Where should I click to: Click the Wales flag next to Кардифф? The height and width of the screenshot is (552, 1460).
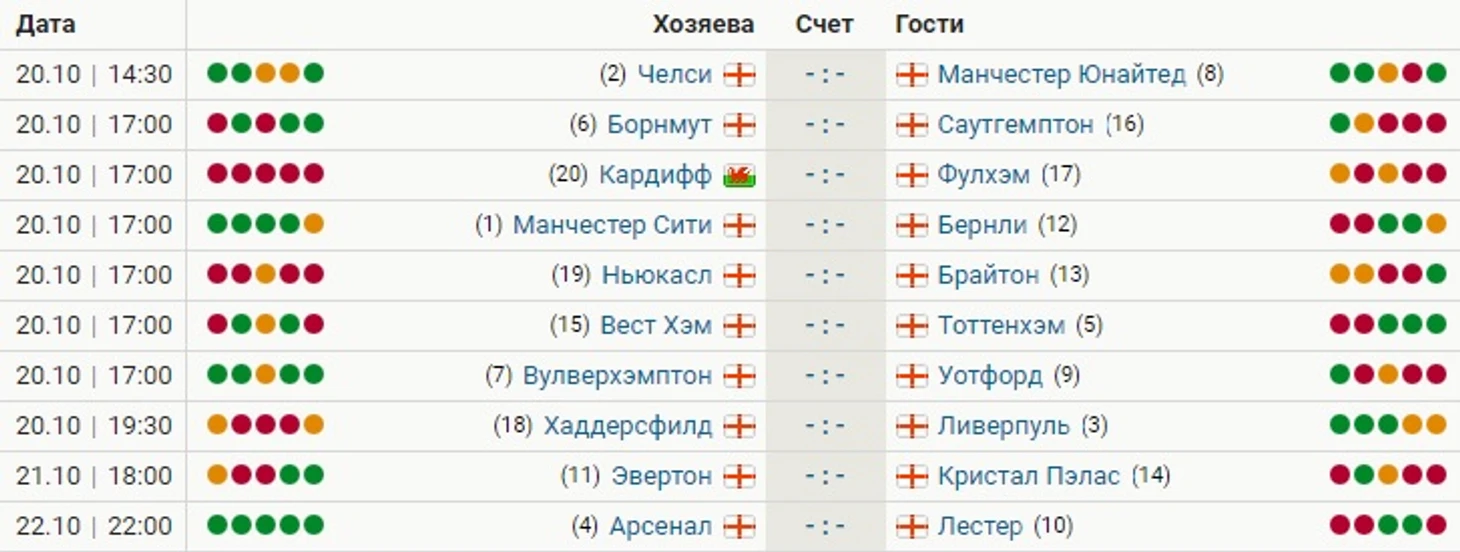(x=739, y=175)
